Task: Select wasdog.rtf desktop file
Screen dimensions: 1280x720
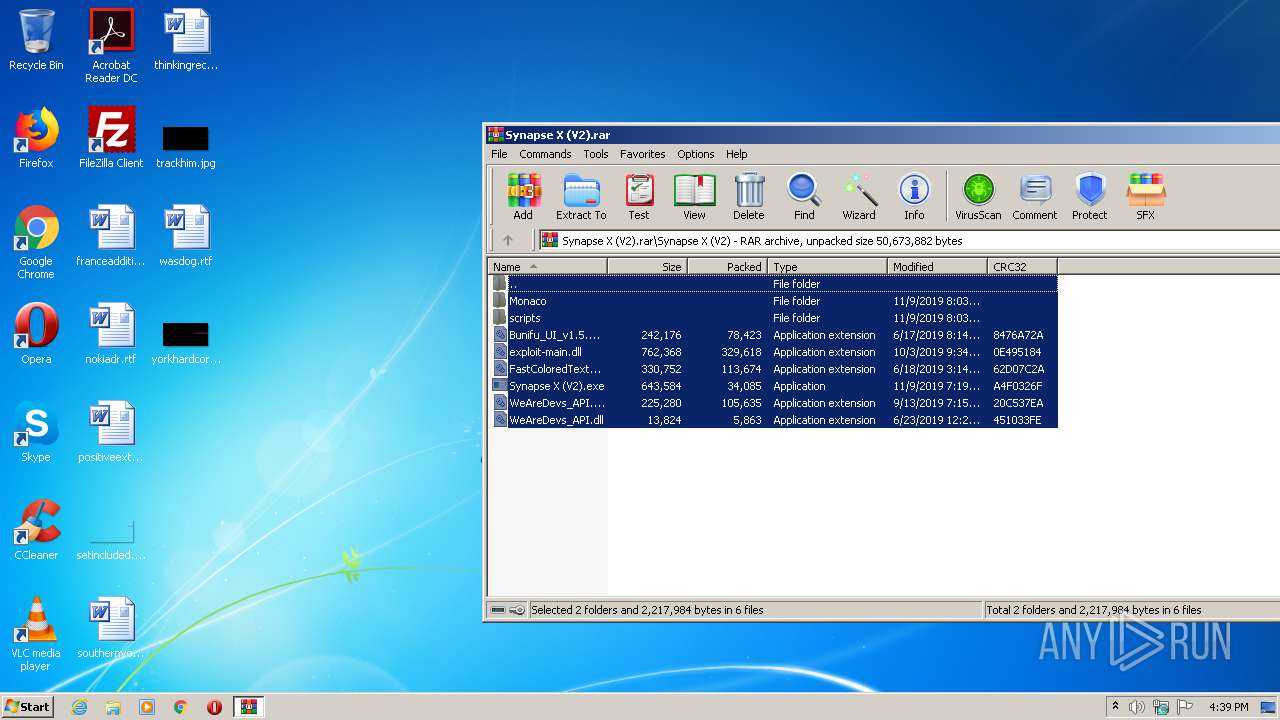Action: [186, 236]
